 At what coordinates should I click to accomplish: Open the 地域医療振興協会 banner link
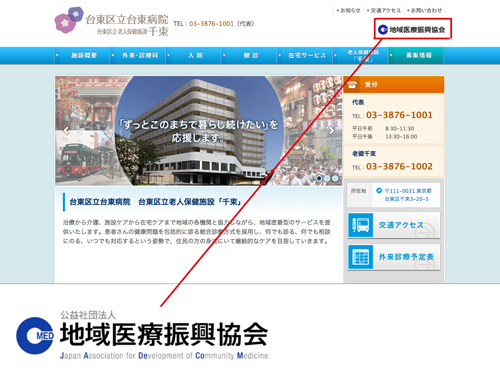(x=412, y=29)
